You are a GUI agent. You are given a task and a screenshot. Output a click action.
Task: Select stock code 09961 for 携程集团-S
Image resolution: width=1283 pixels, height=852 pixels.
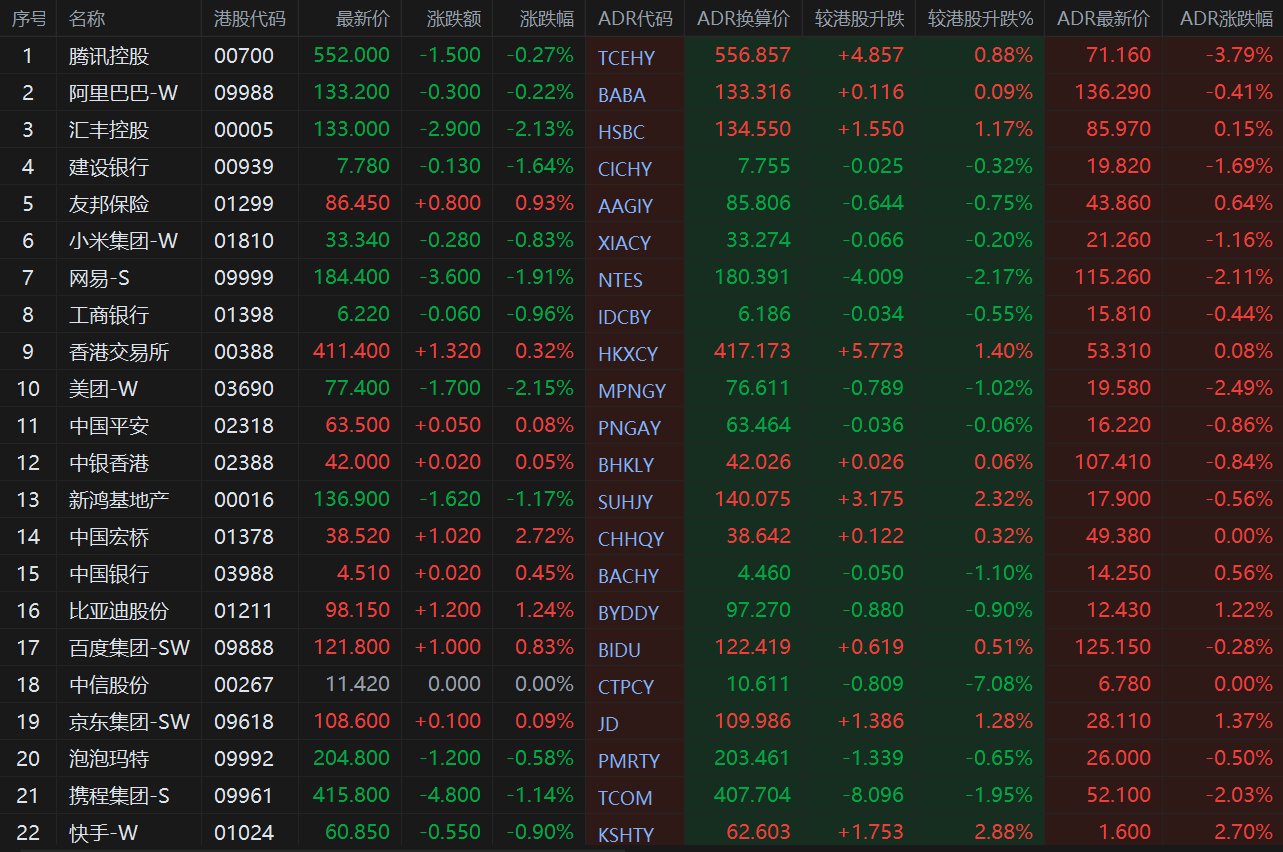tap(244, 796)
